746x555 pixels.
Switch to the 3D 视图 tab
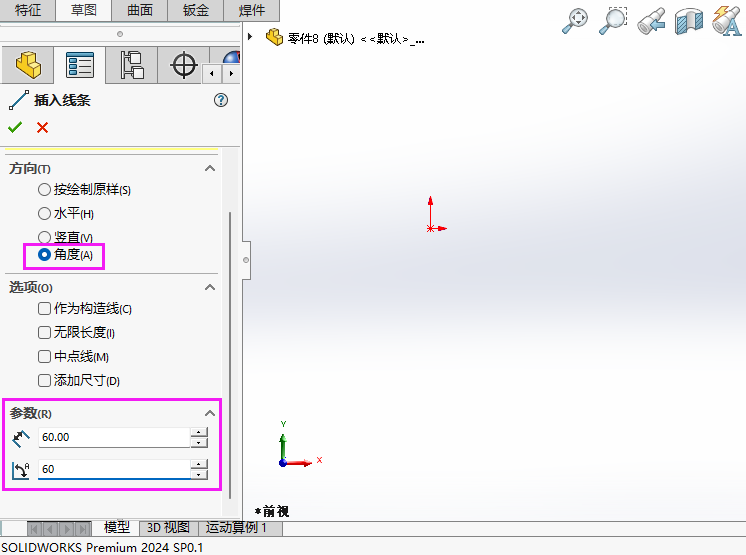[168, 528]
